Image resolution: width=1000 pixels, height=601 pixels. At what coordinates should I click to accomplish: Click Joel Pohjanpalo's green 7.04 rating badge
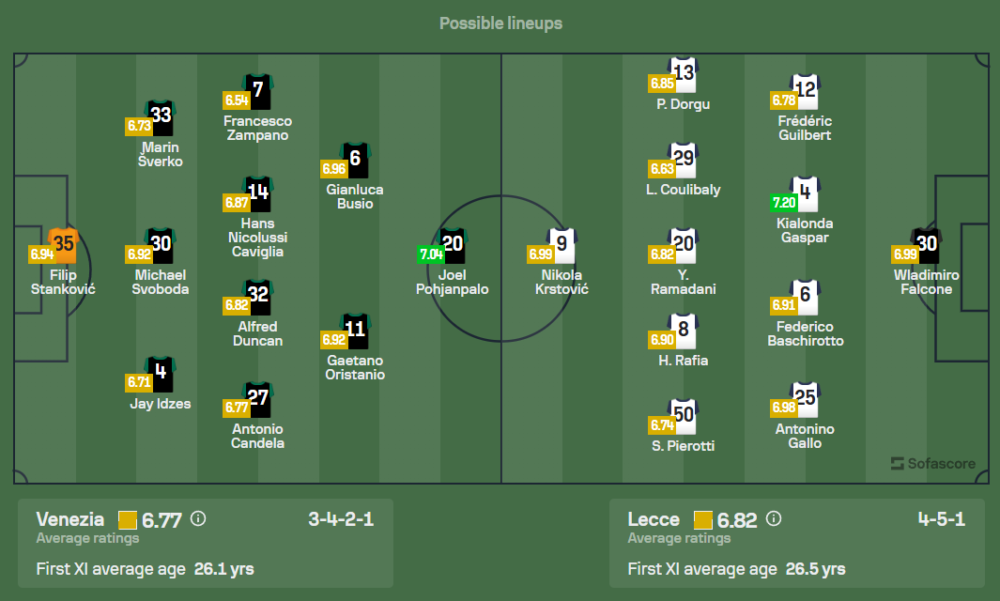[431, 255]
